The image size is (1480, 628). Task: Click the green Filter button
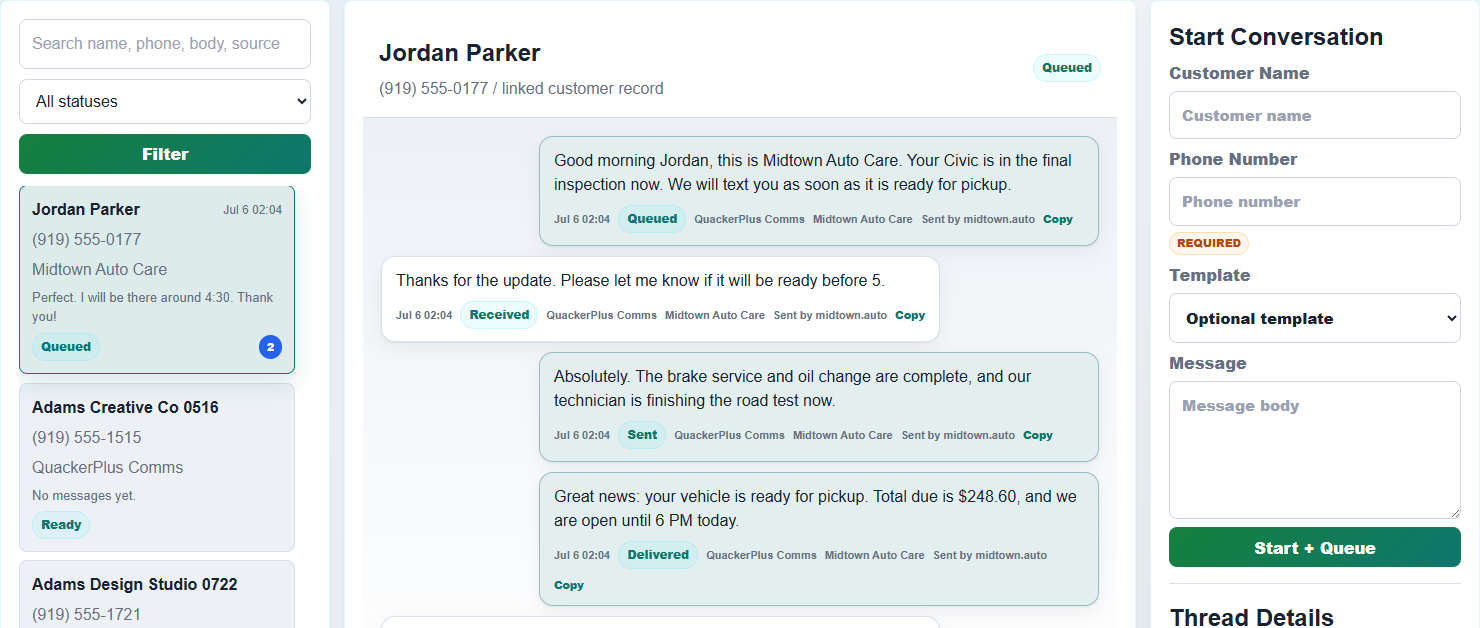tap(165, 154)
